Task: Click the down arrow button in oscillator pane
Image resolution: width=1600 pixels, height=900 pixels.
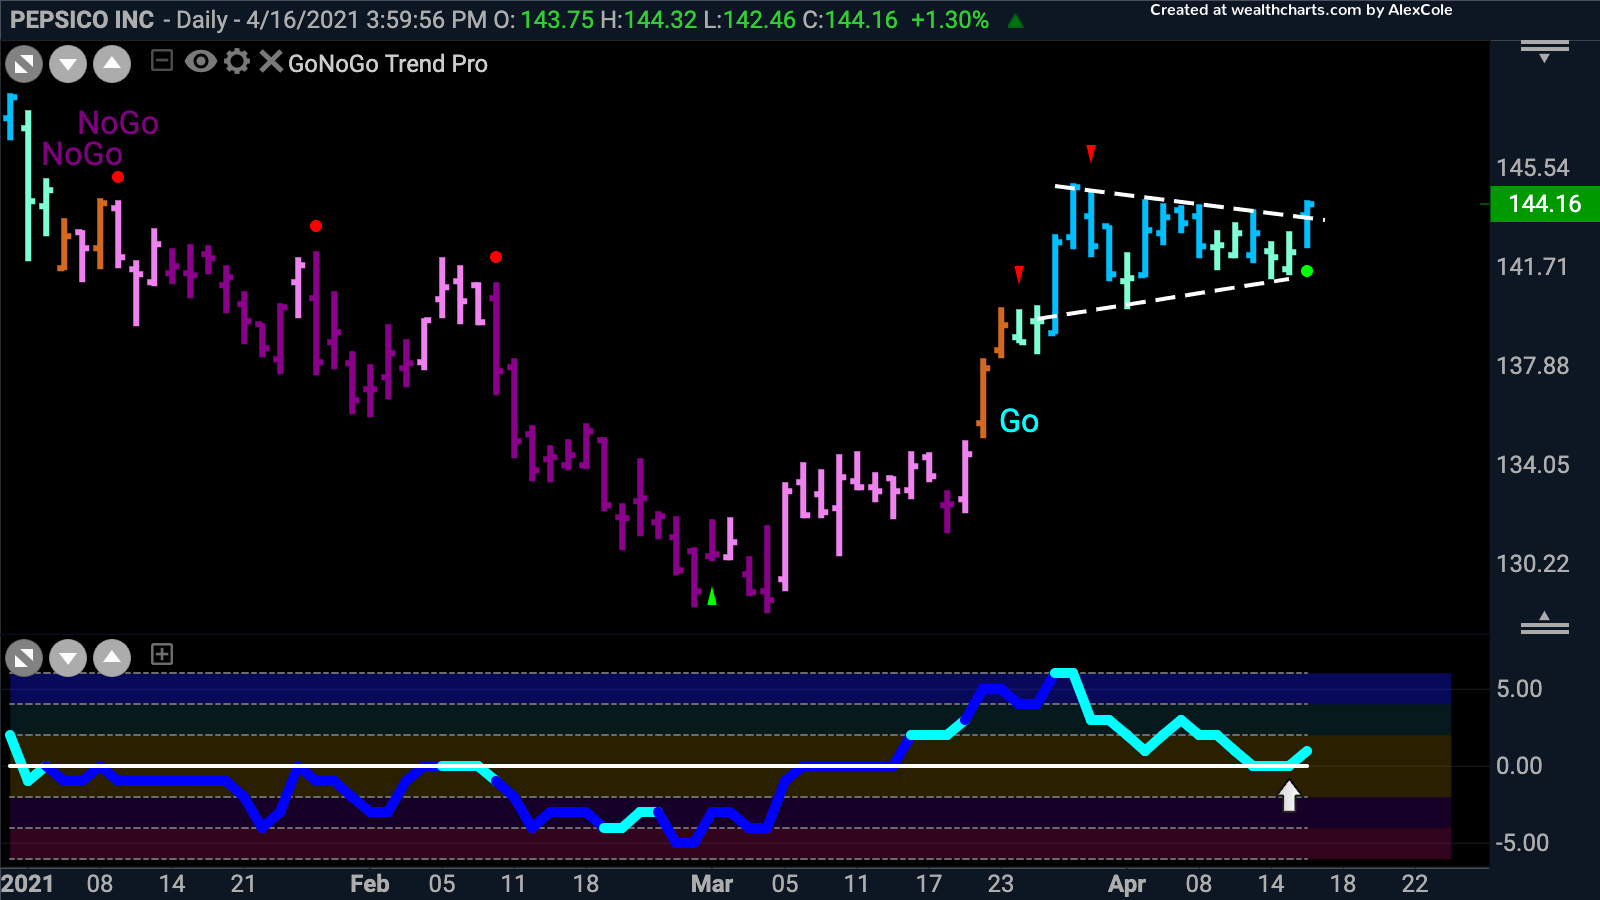Action: pyautogui.click(x=68, y=658)
